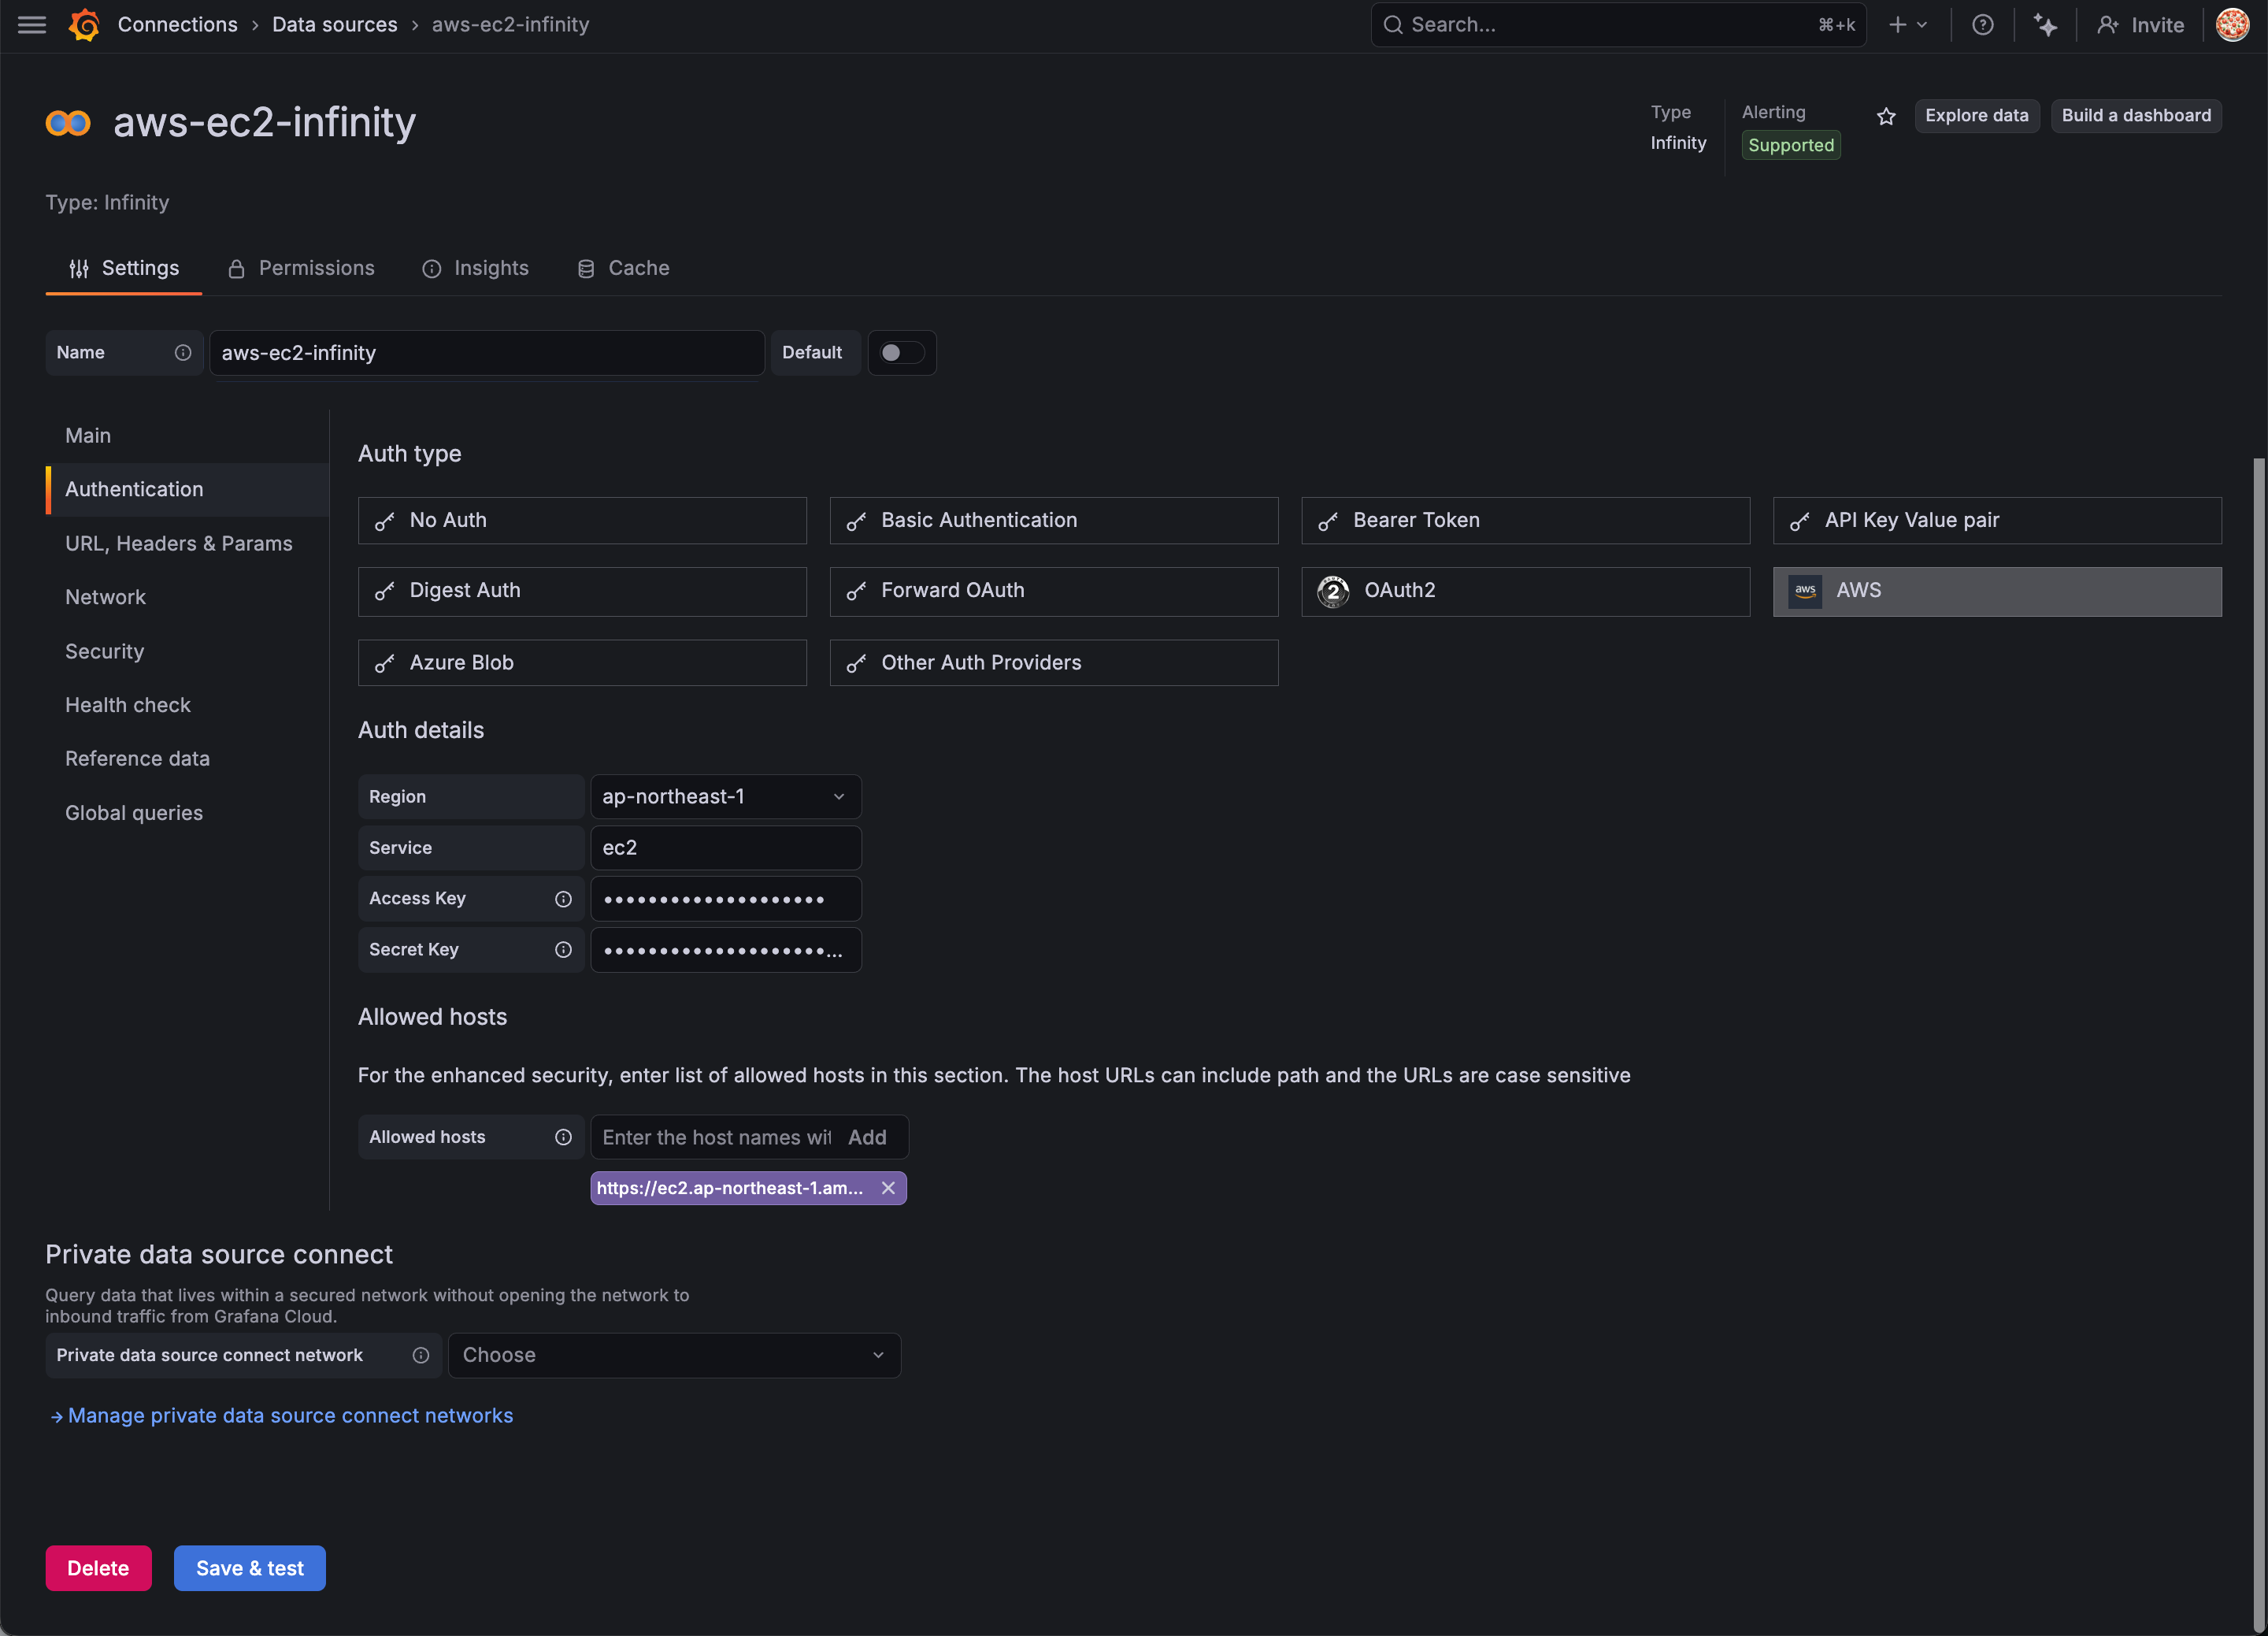Open the private data source network dropdown
Image resolution: width=2268 pixels, height=1636 pixels.
674,1355
